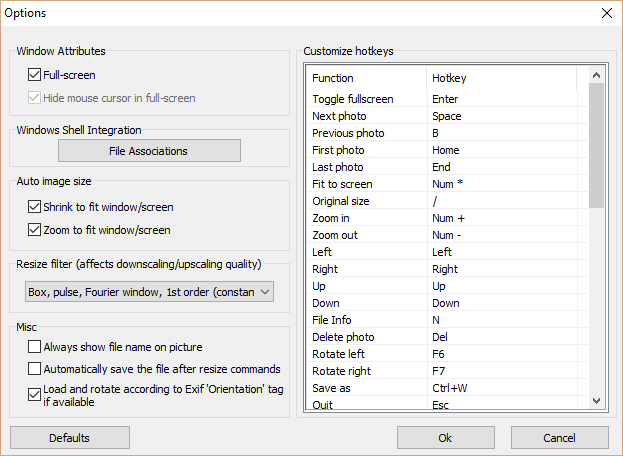Click the Hotkey column header
The height and width of the screenshot is (456, 623).
pyautogui.click(x=500, y=78)
